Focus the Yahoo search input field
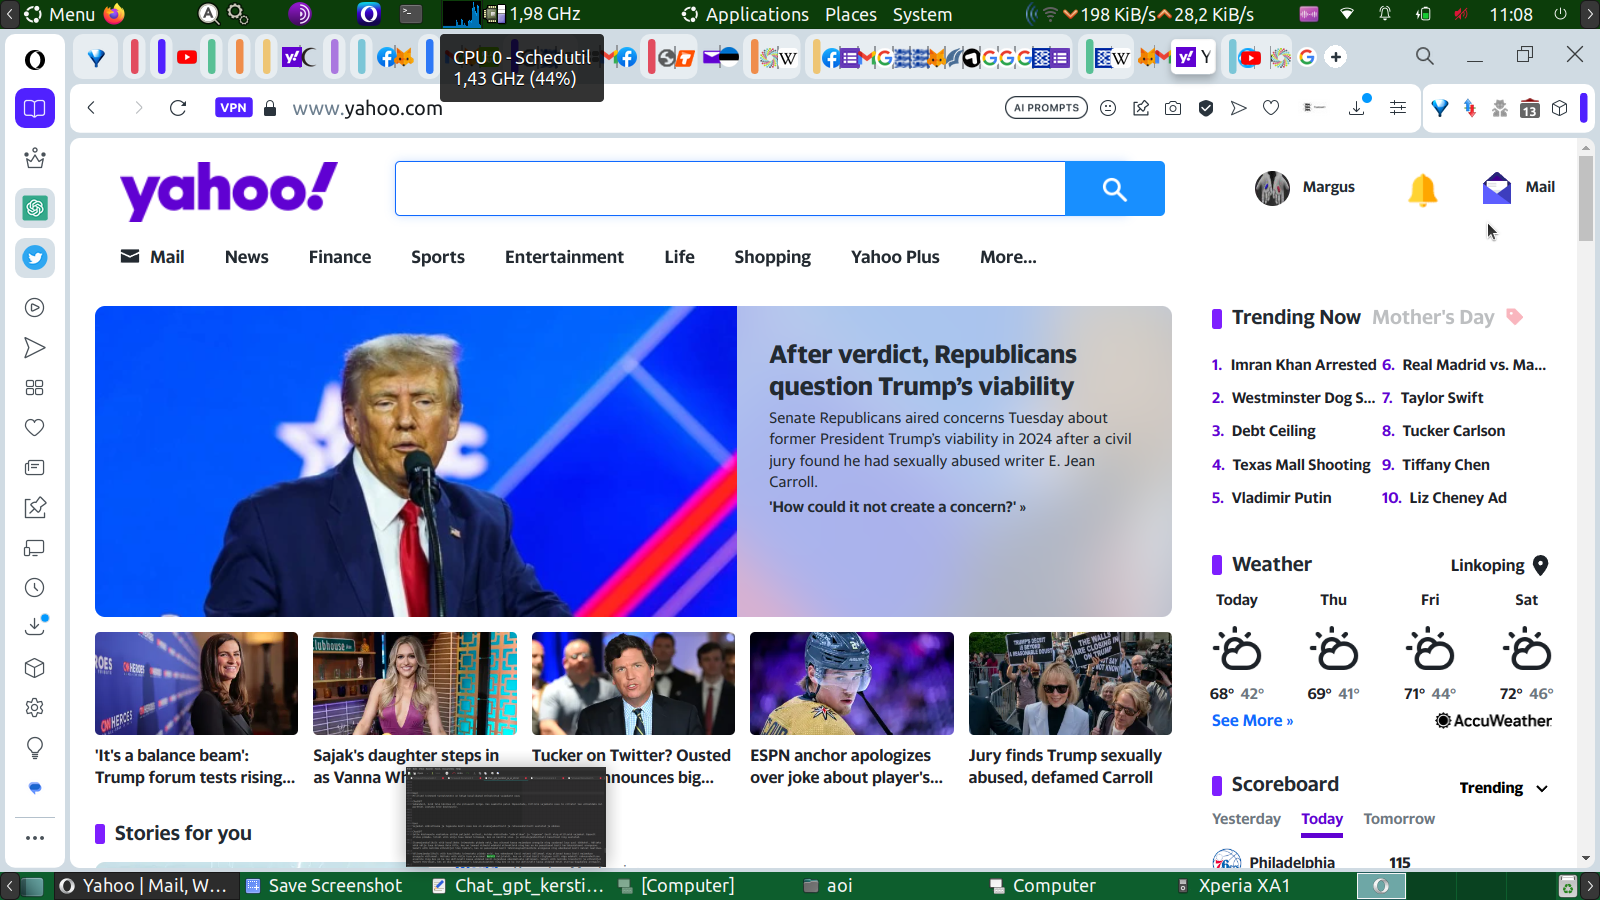Viewport: 1600px width, 900px height. [730, 188]
